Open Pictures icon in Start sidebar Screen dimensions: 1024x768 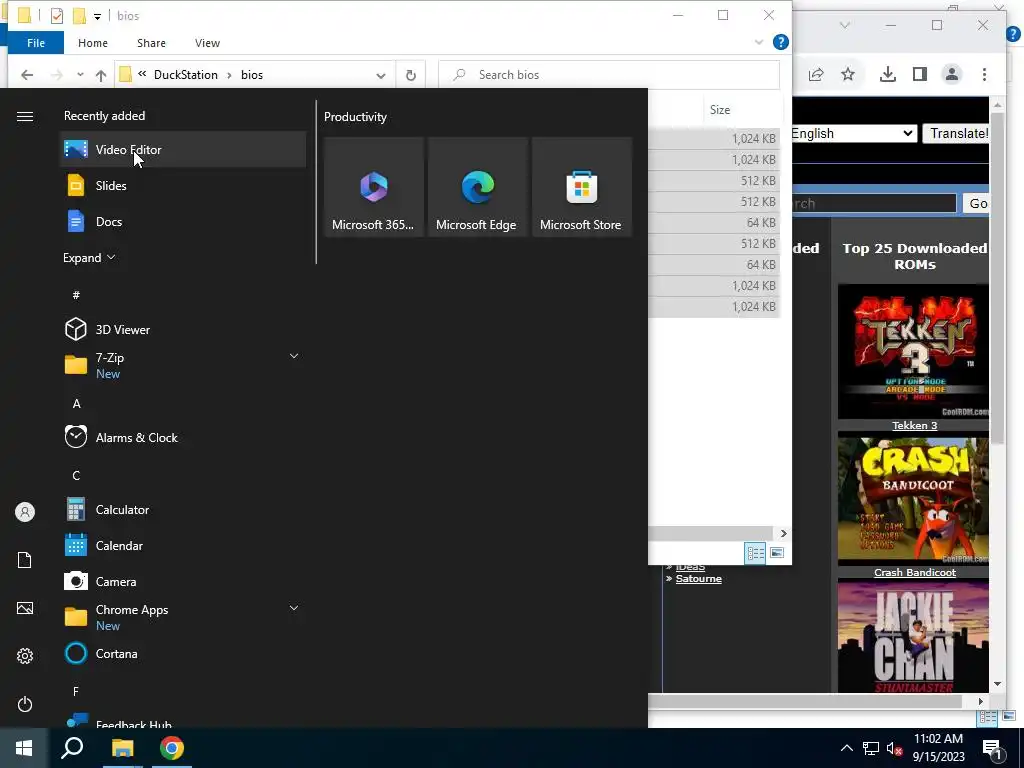pyautogui.click(x=25, y=608)
